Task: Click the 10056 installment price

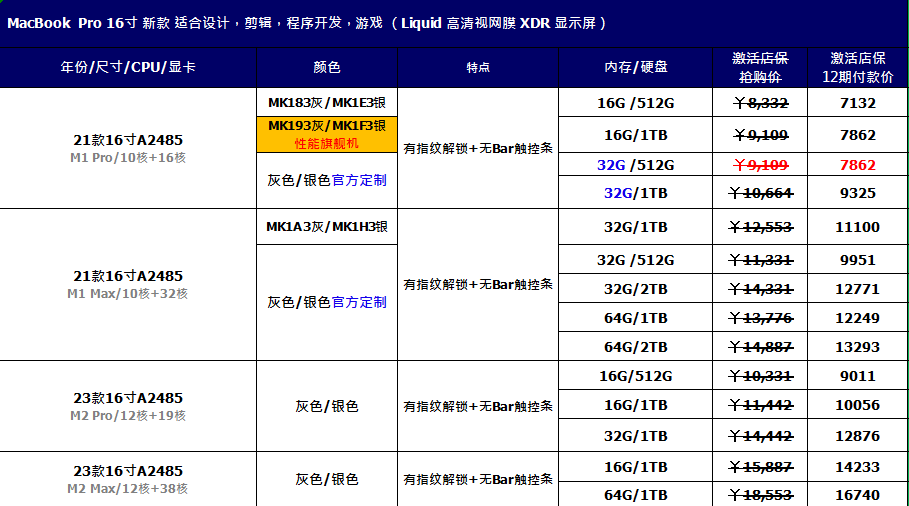Action: pos(858,405)
